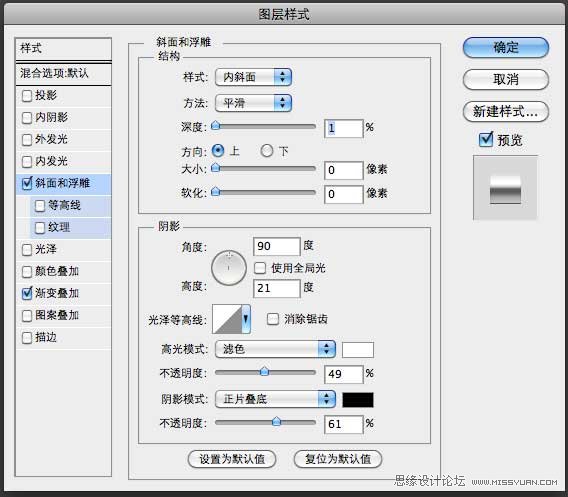
Task: Tick the 外发光 outer glow checkbox
Action: [27, 140]
